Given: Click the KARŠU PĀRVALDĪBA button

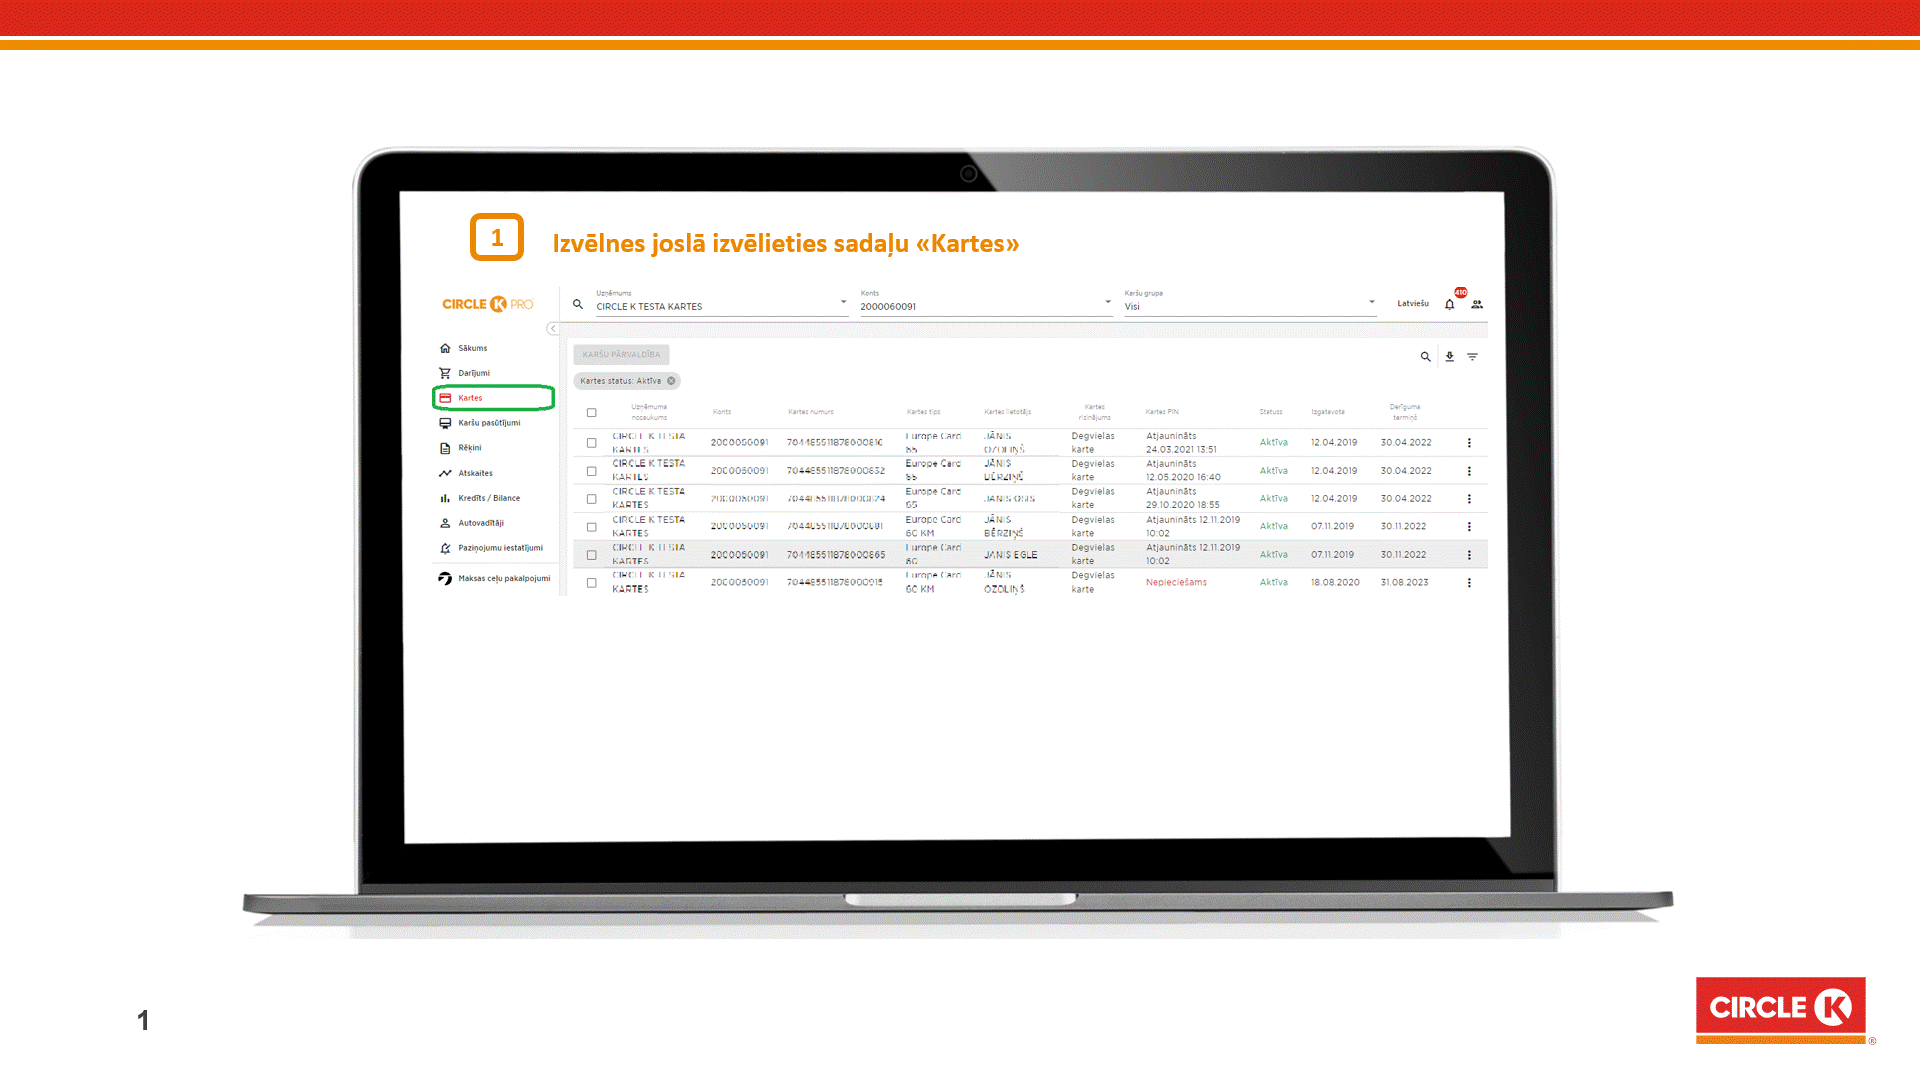Looking at the screenshot, I should point(621,355).
